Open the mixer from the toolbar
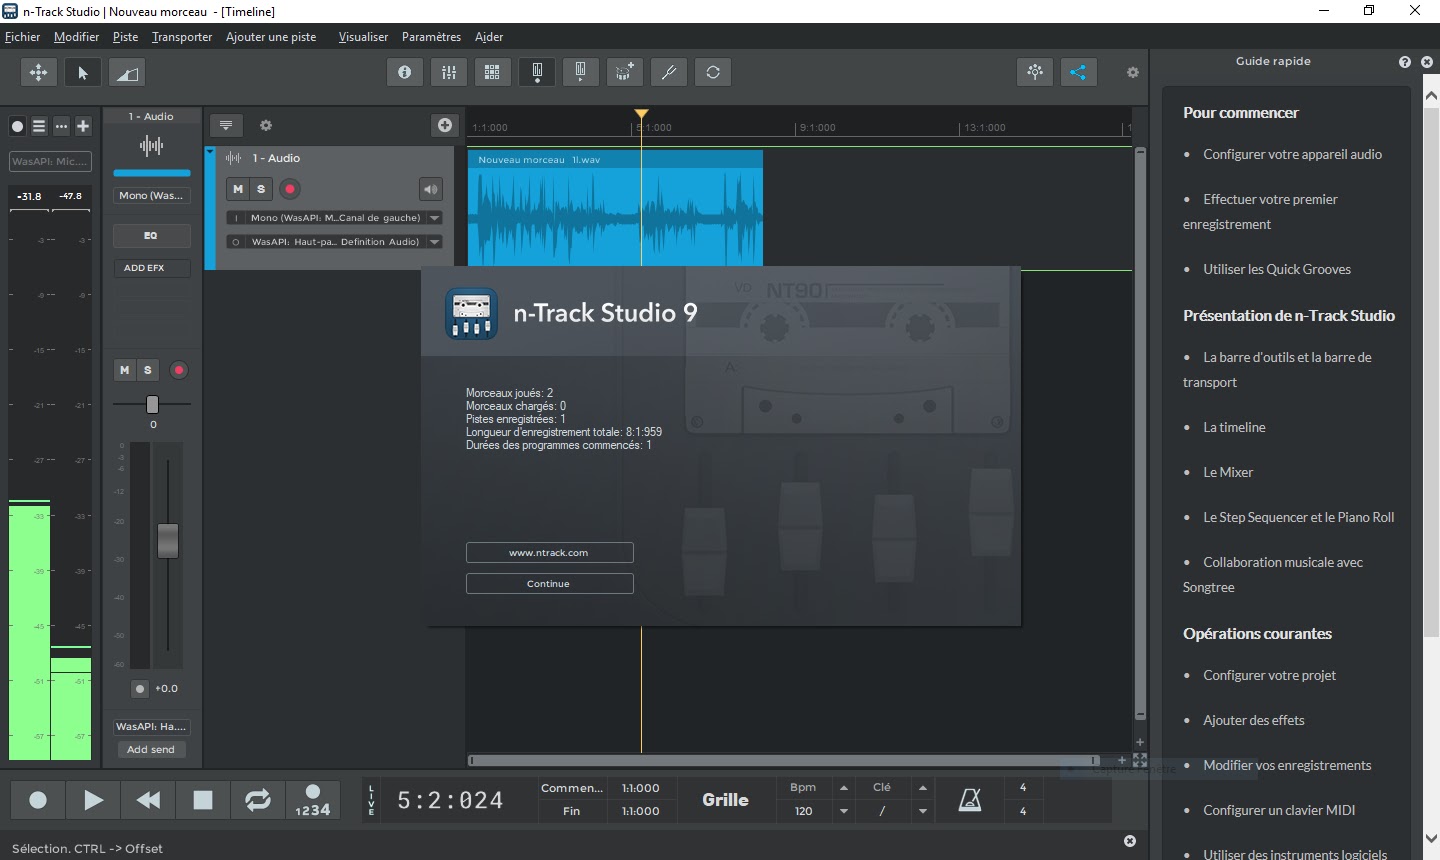The image size is (1440, 860). (449, 72)
